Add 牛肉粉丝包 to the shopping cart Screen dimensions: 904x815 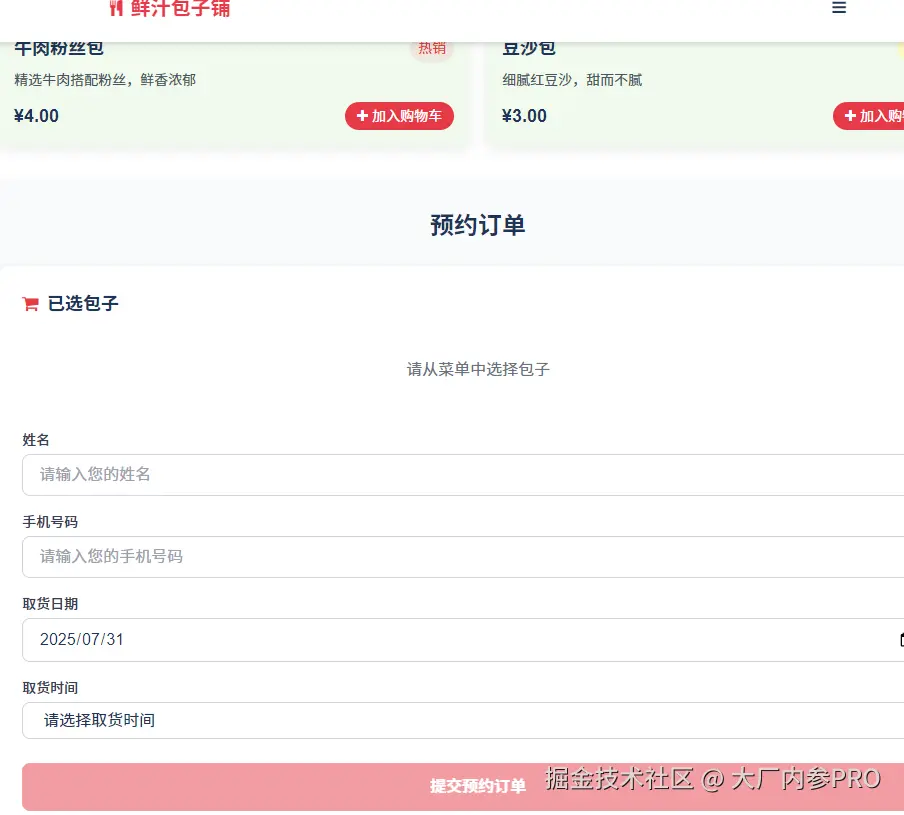pos(399,116)
